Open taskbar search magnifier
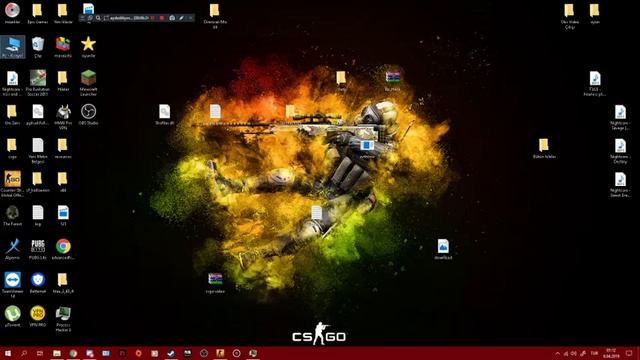Screen dimensions: 640x360 tap(24, 353)
